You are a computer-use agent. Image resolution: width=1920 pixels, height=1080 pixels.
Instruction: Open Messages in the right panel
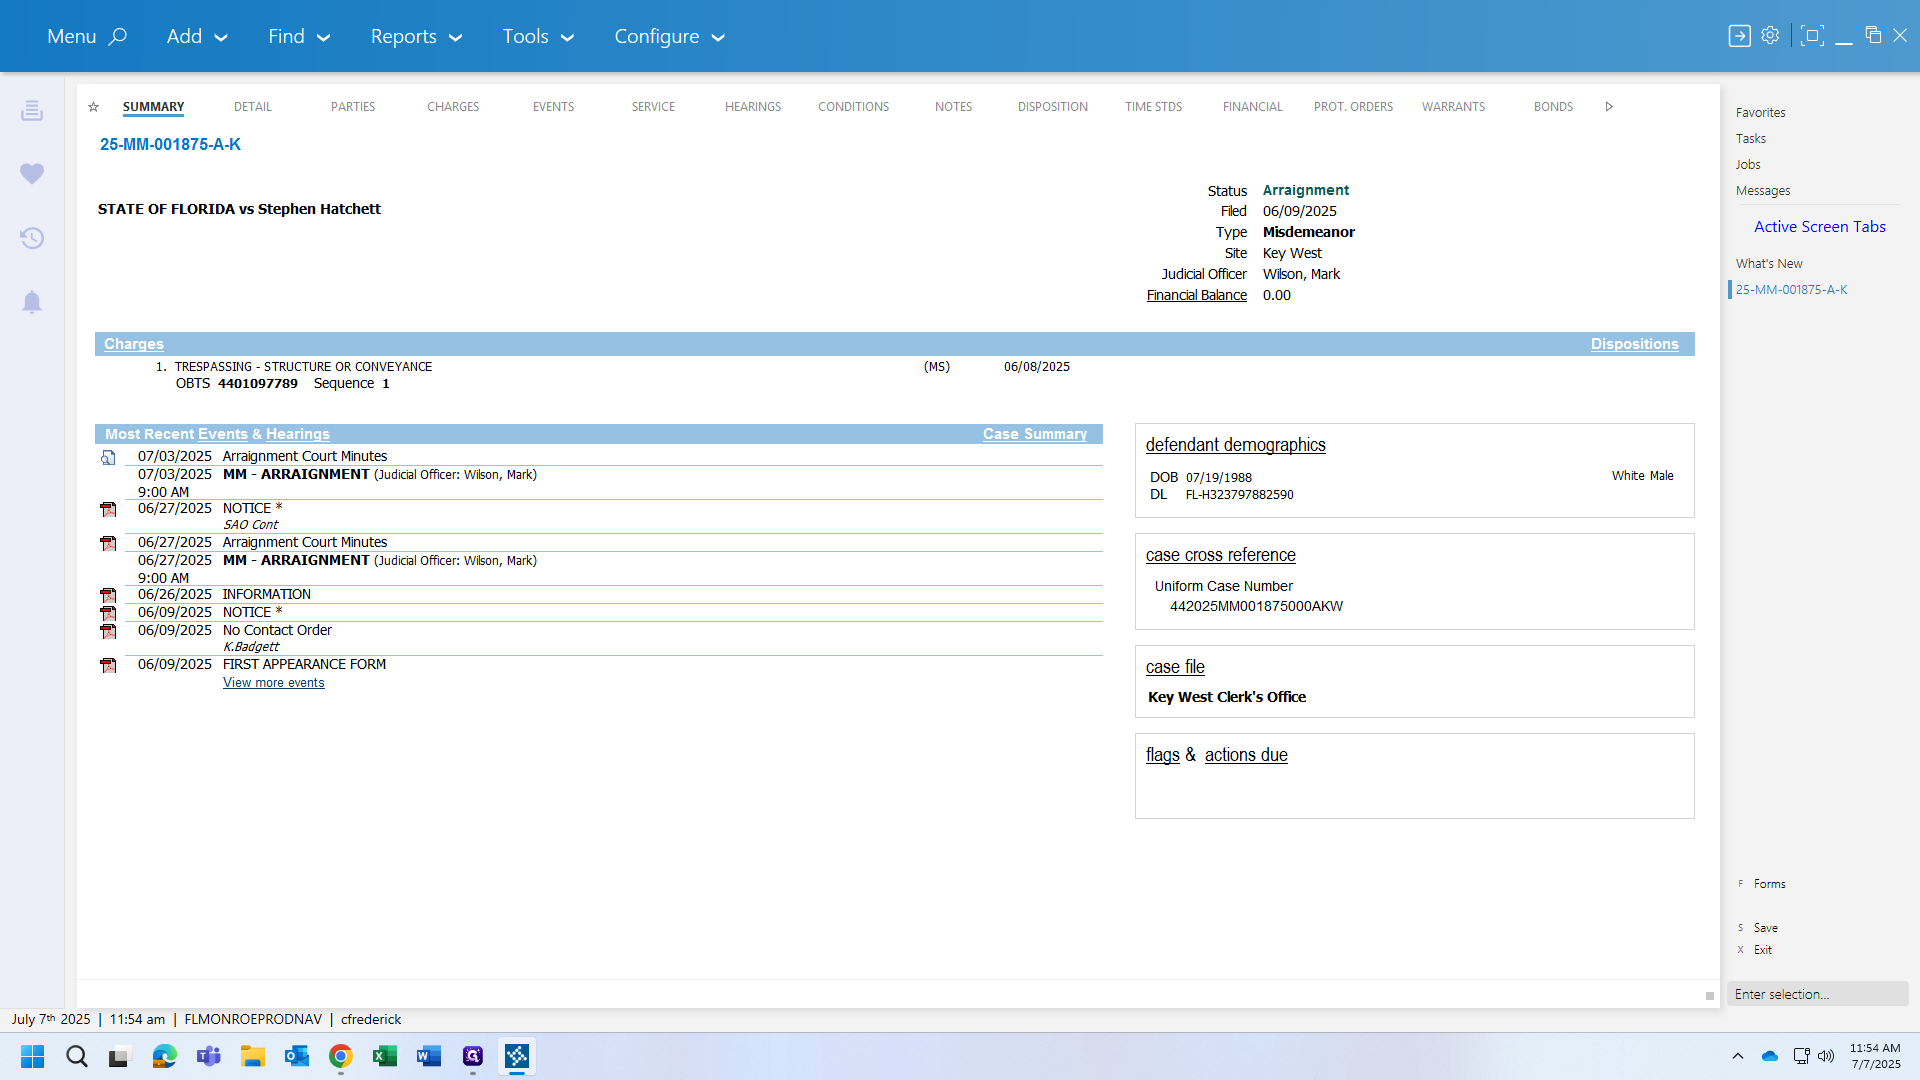click(x=1762, y=191)
